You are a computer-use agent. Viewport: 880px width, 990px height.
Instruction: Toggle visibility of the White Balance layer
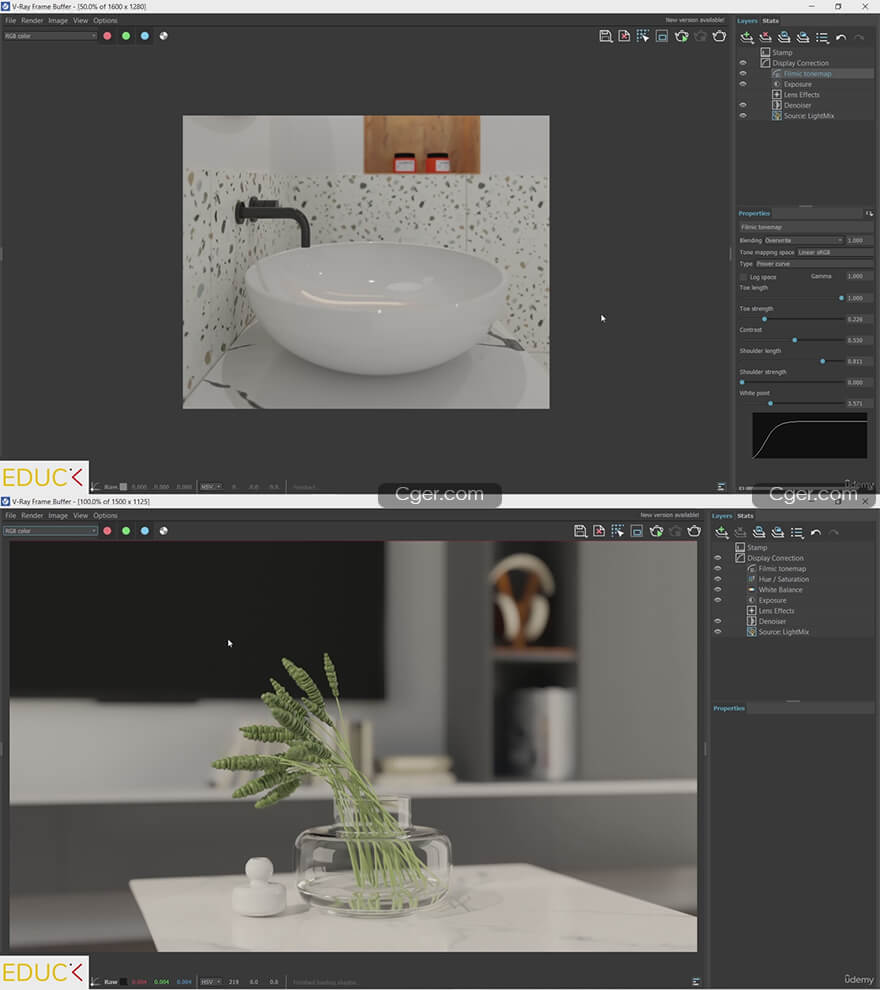(x=717, y=590)
